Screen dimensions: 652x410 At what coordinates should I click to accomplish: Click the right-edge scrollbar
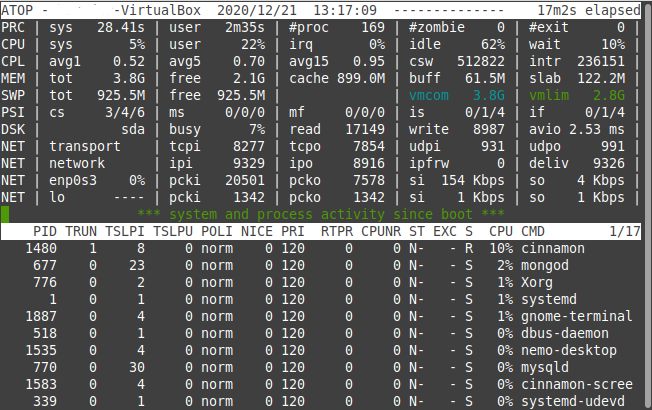(x=647, y=205)
